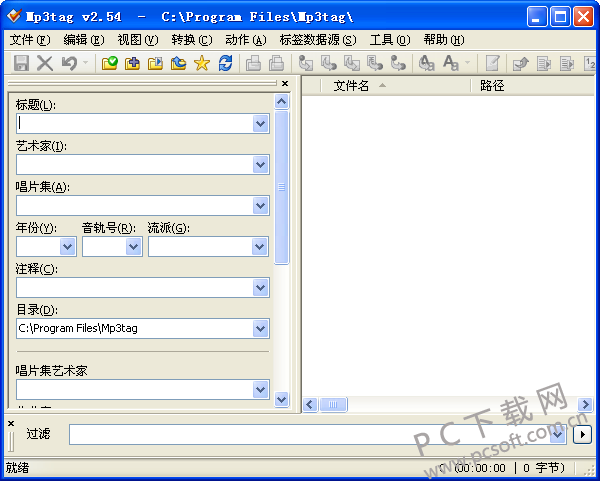Click the Extended Tags notepad icon
Viewport: 600px width, 481px height.
492,63
